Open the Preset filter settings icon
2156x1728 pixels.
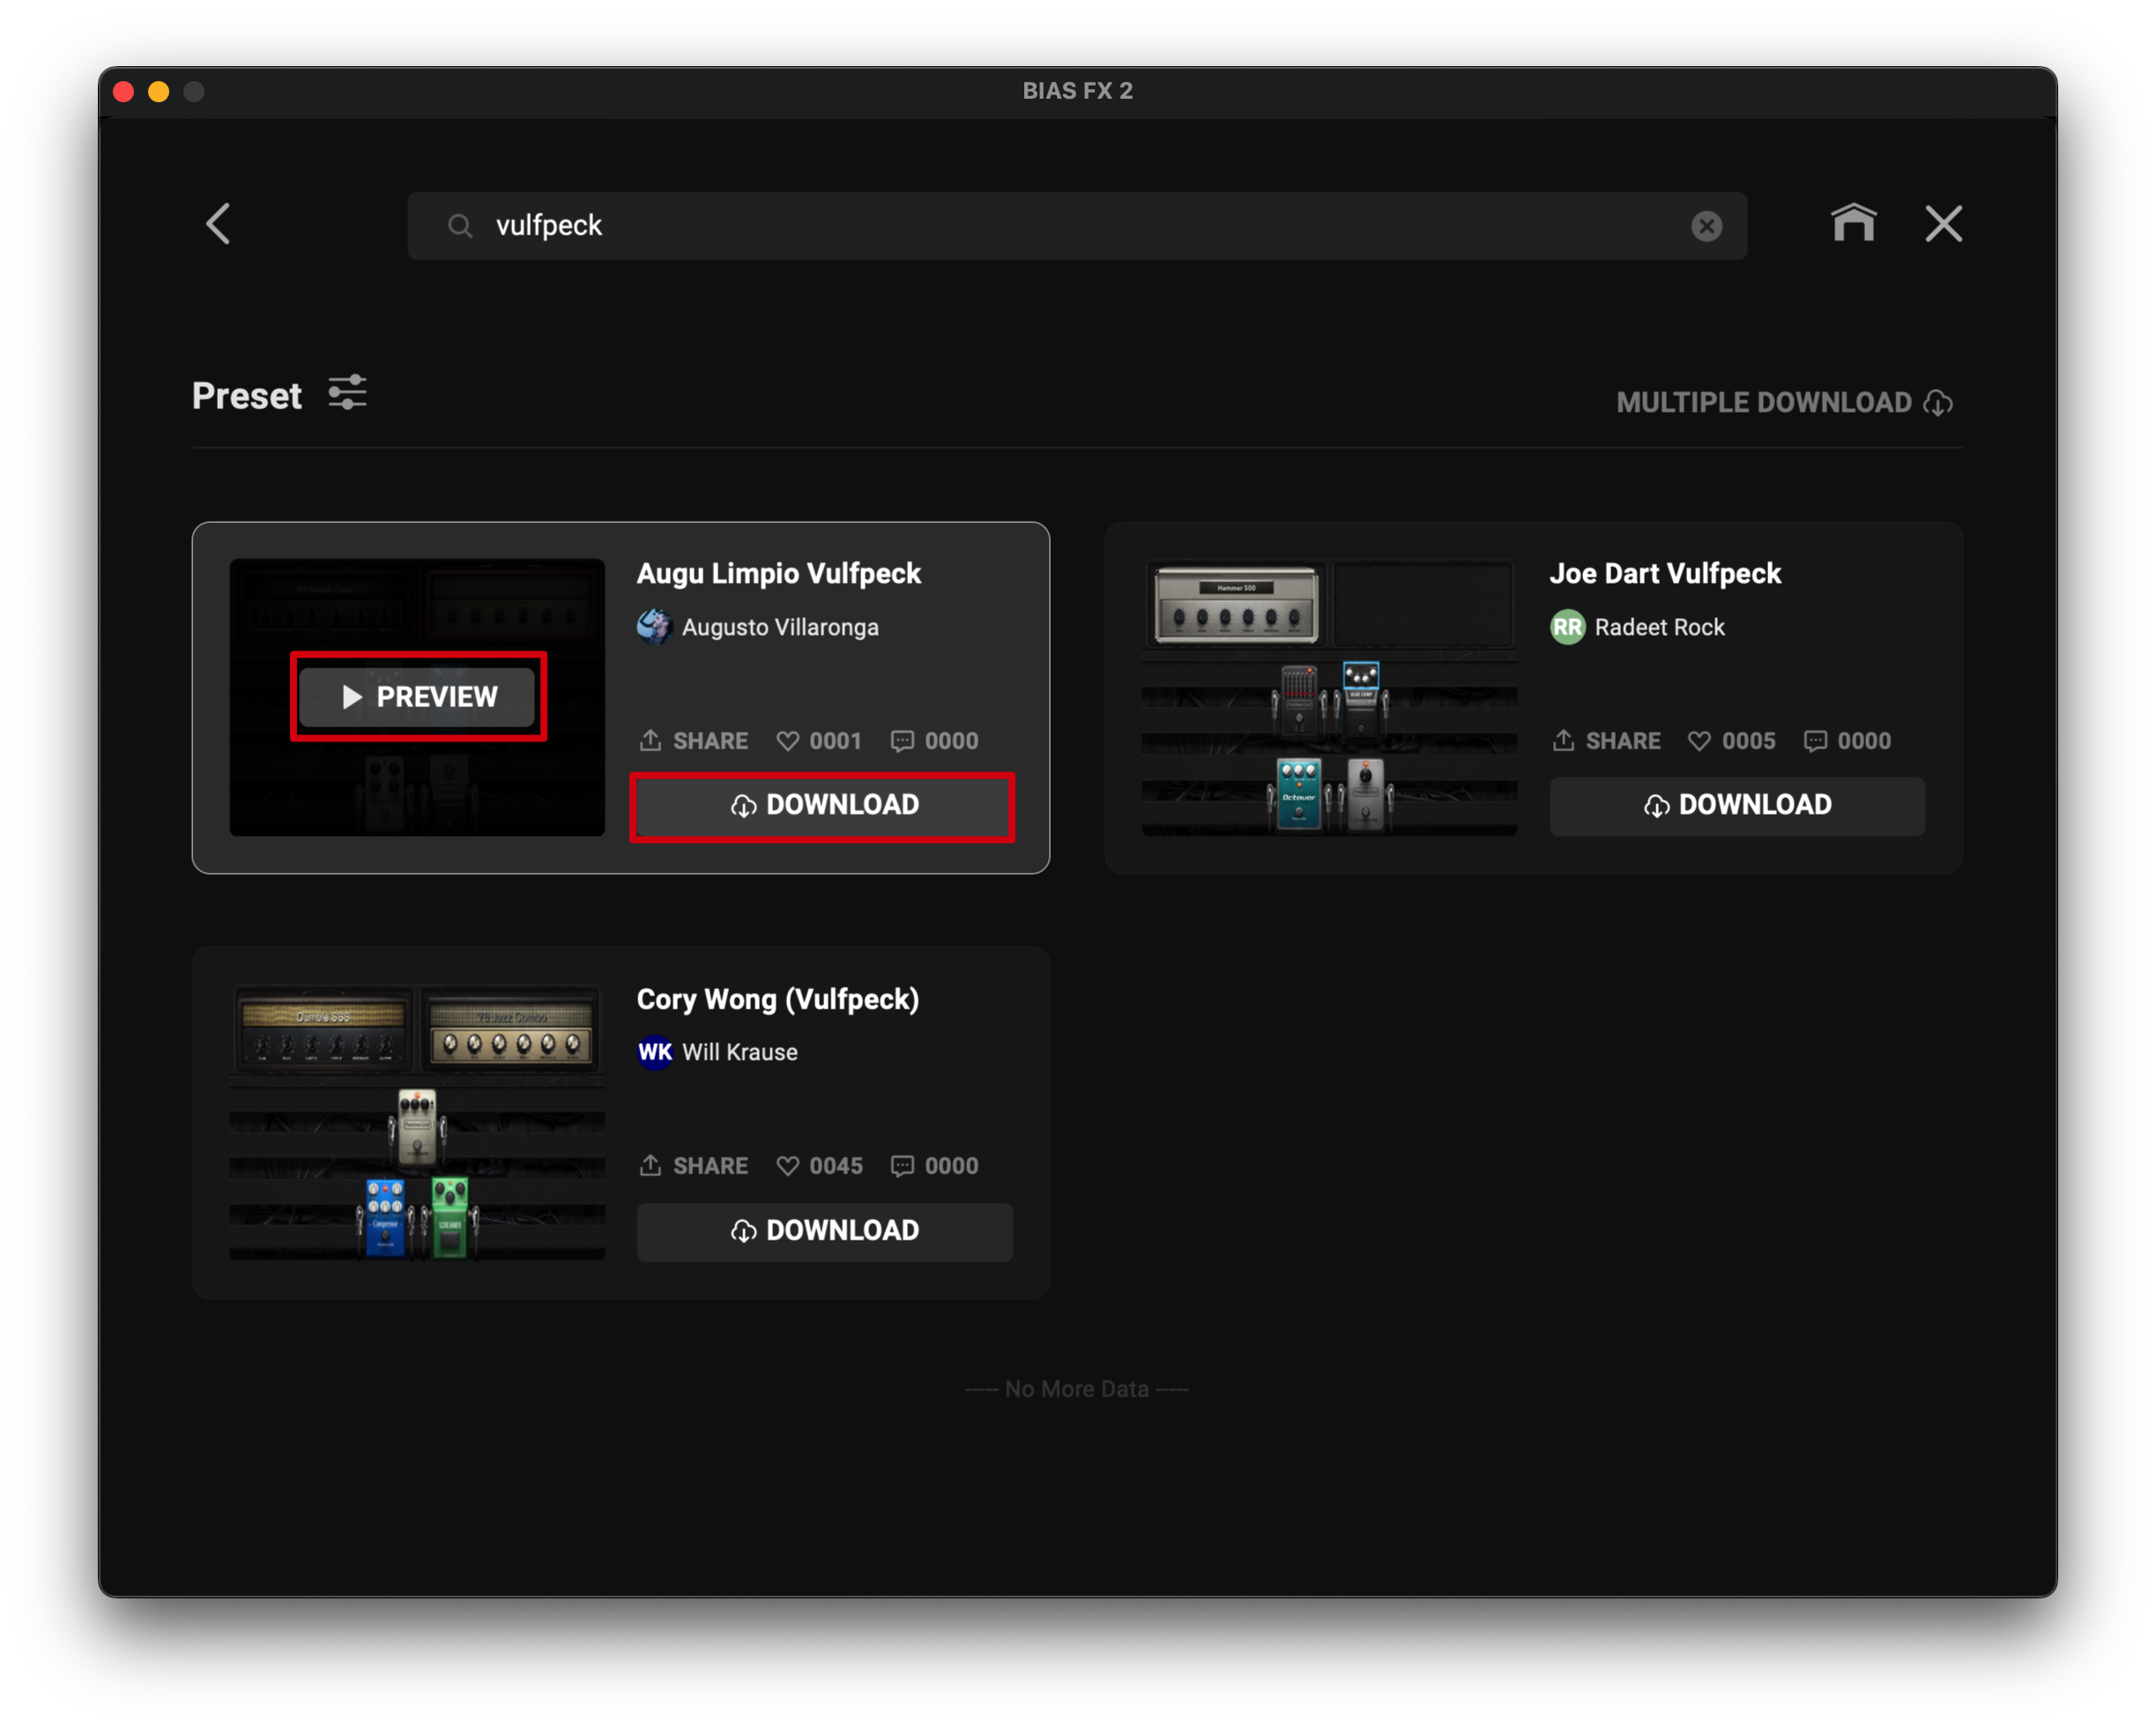[x=347, y=393]
